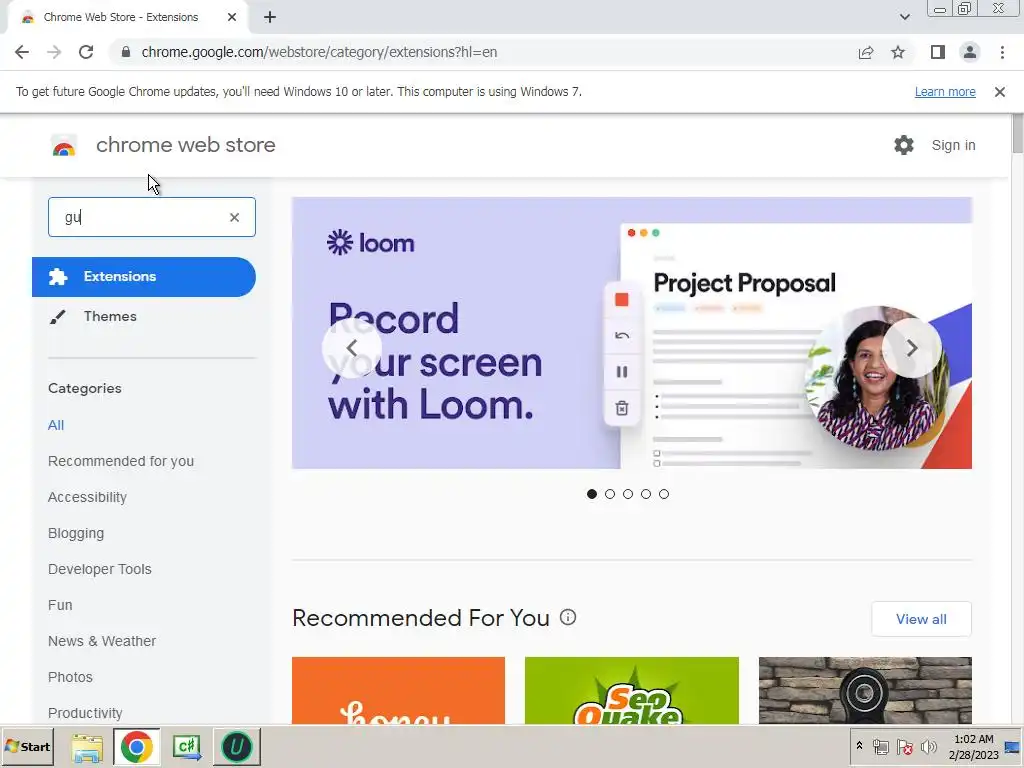Open the Productivity category
The width and height of the screenshot is (1024, 768).
click(86, 713)
